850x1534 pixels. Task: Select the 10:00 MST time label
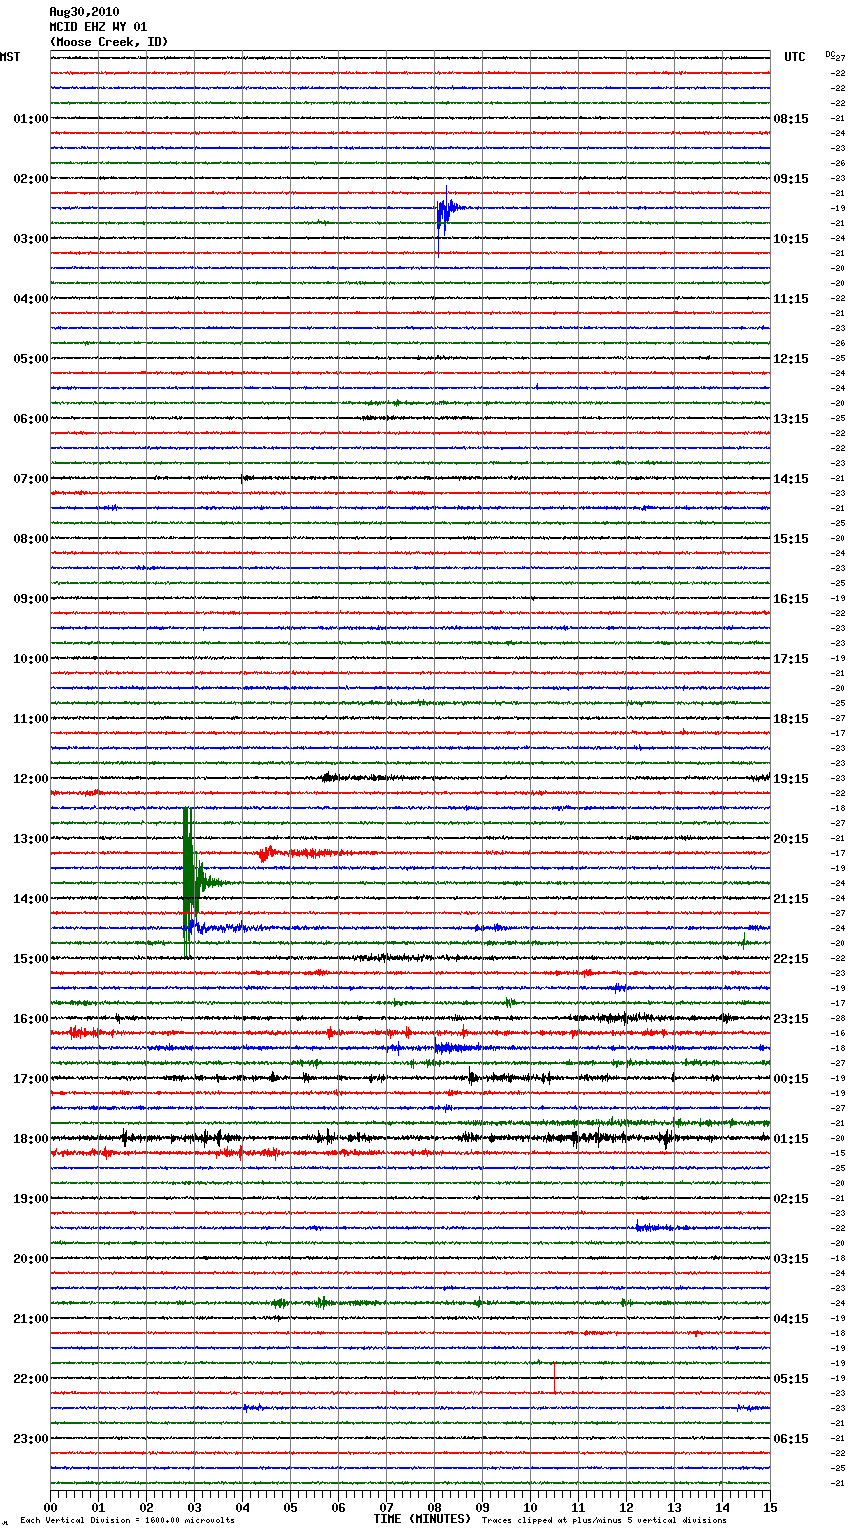click(30, 658)
